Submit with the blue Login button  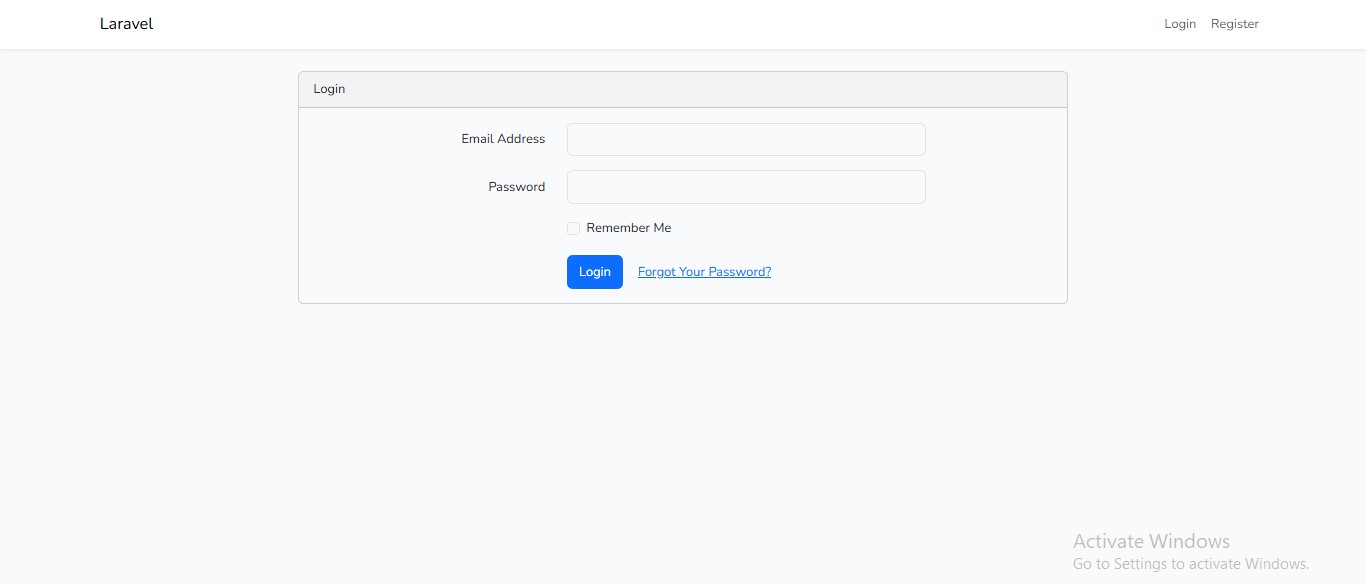(x=595, y=272)
